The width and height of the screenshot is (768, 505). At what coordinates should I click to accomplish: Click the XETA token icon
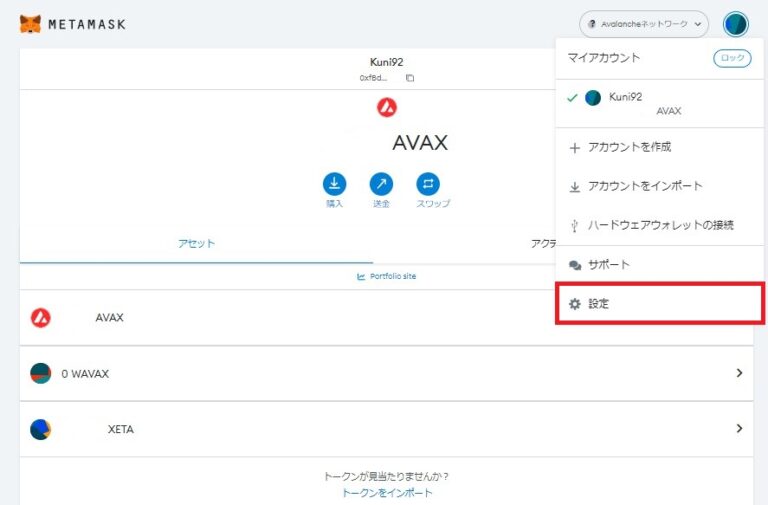coord(41,429)
